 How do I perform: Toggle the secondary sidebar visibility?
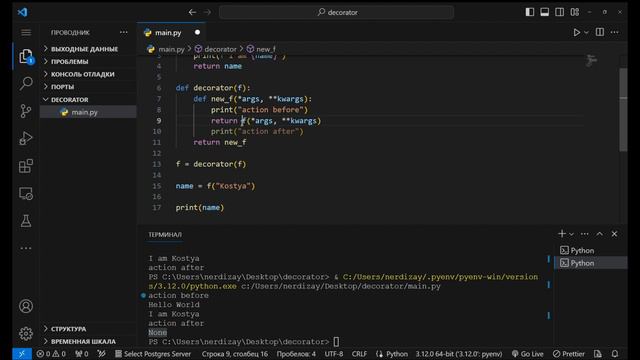[x=560, y=12]
